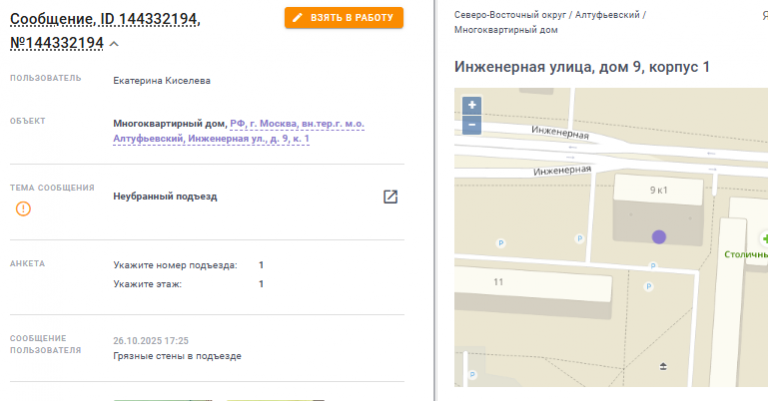Image resolution: width=768 pixels, height=401 pixels.
Task: Click the up-arrow transit icon on map
Action: tap(663, 366)
